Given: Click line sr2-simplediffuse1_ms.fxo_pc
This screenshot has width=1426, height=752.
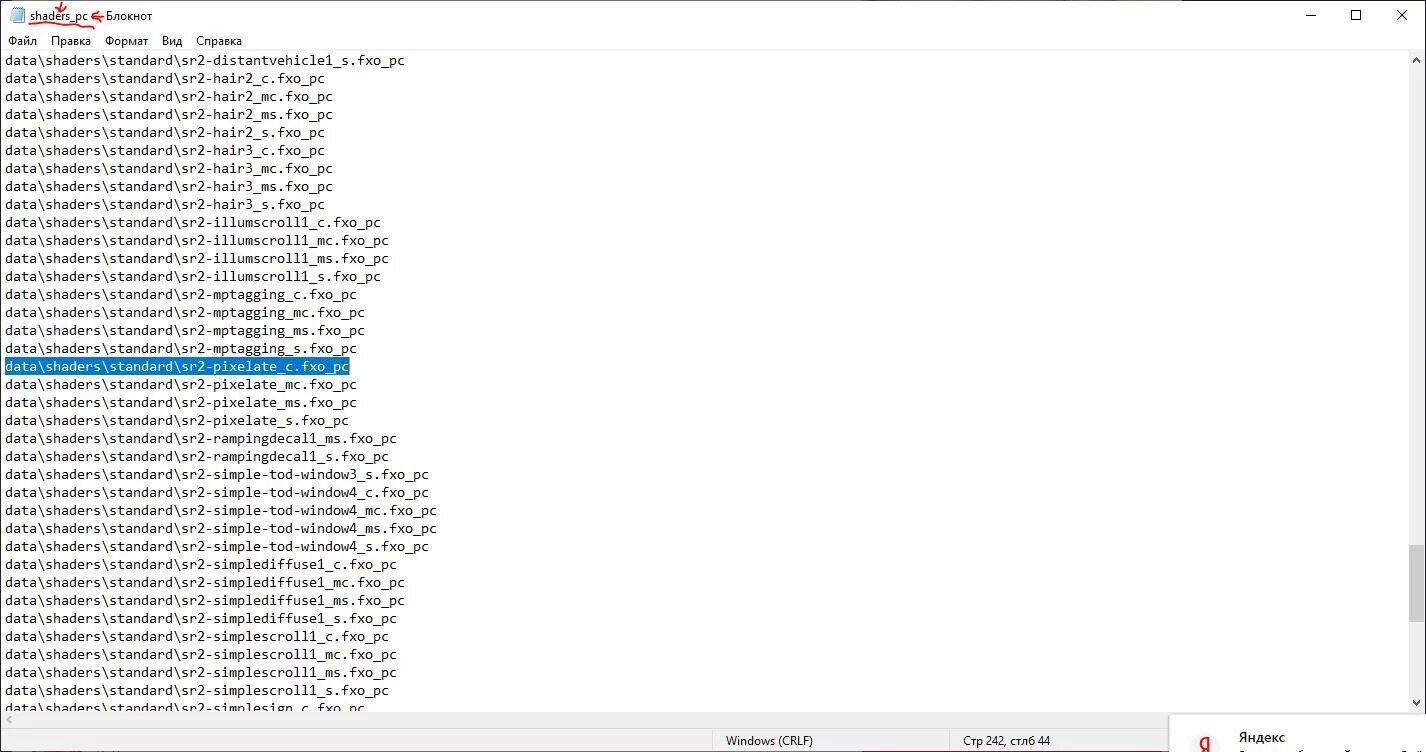Looking at the screenshot, I should click(x=205, y=601).
